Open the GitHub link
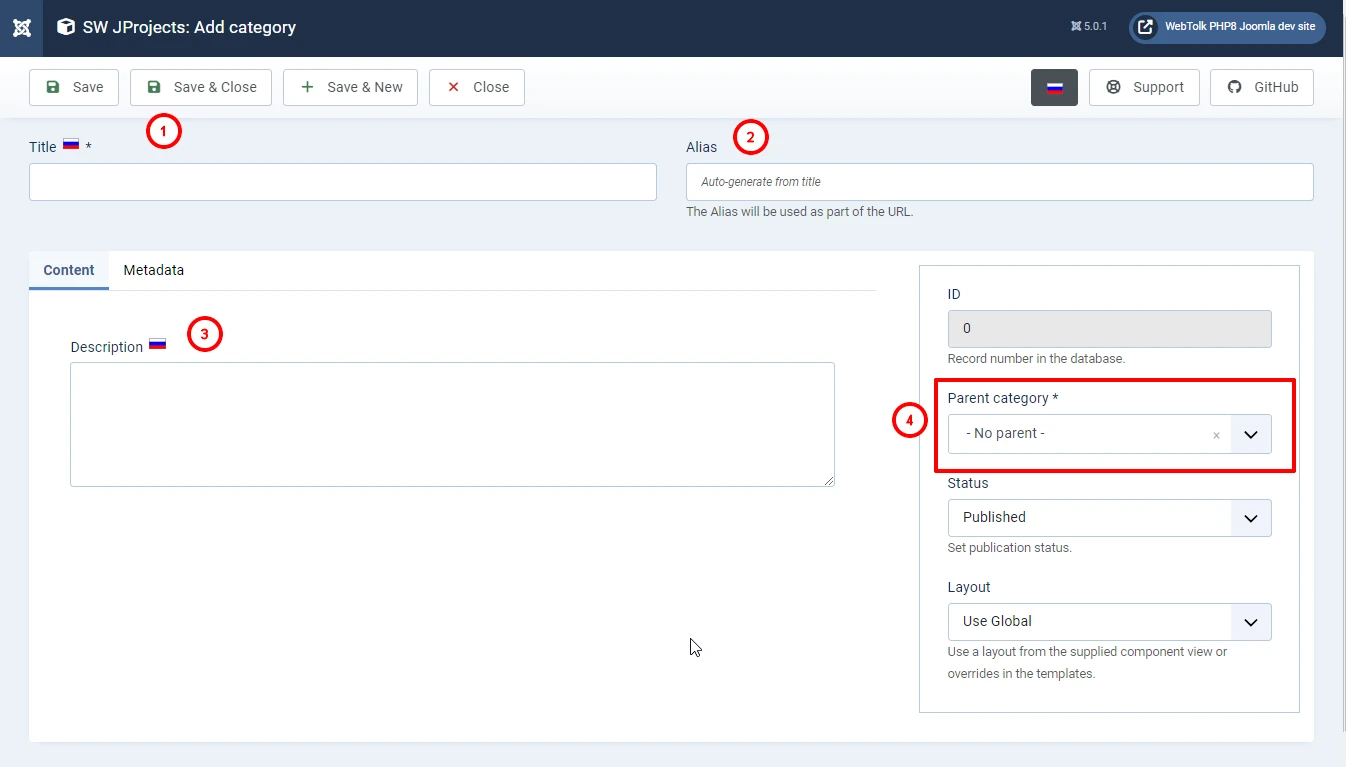Screen dimensions: 1346x767 pyautogui.click(x=1262, y=87)
